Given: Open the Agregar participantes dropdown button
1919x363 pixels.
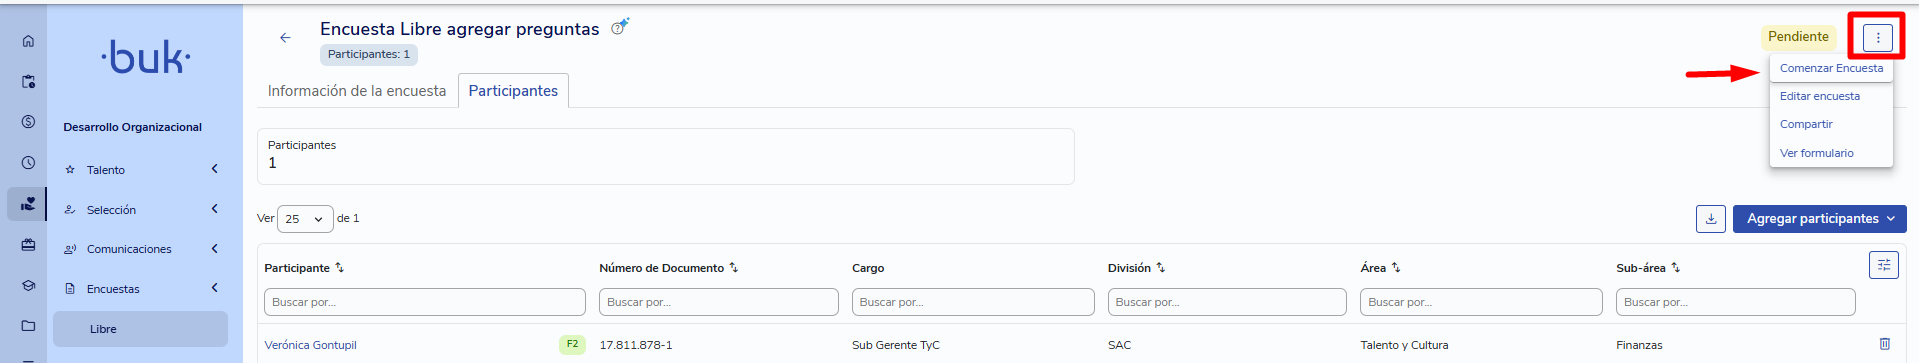Looking at the screenshot, I should tap(1819, 219).
